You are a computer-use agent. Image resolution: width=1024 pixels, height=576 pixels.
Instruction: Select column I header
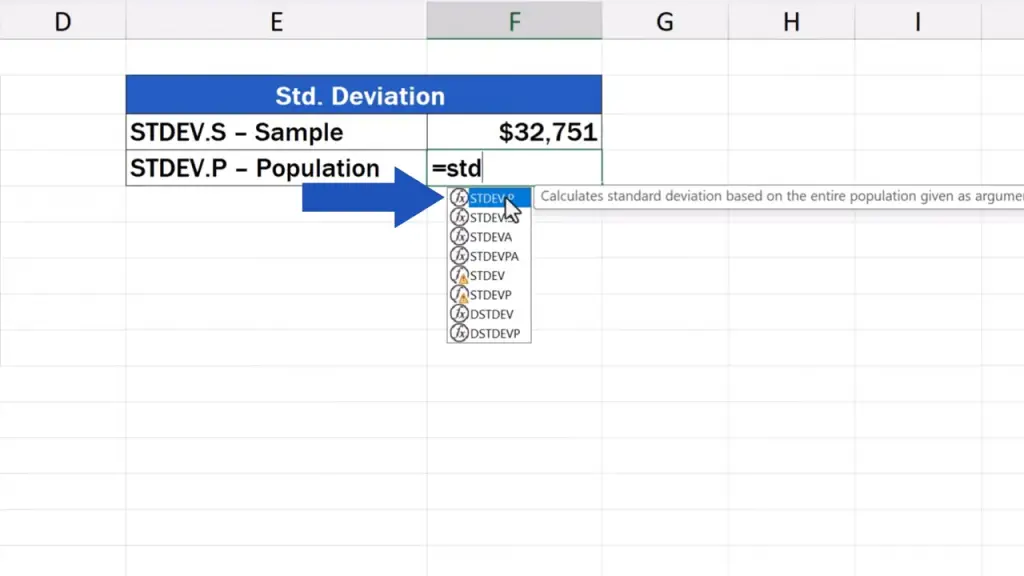[x=917, y=21]
